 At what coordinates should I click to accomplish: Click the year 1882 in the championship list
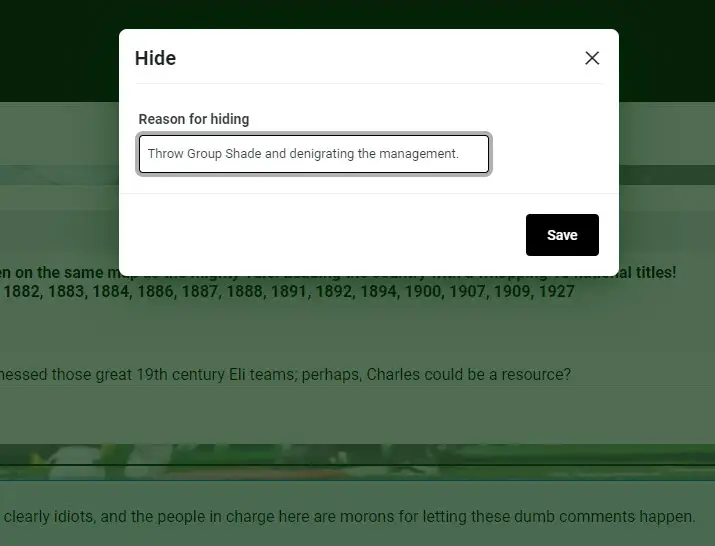pyautogui.click(x=27, y=292)
